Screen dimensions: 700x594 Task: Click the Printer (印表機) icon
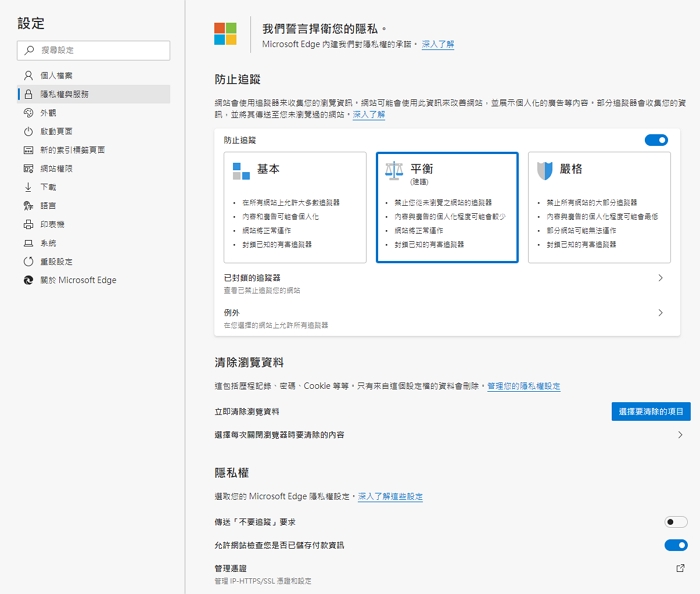28,224
